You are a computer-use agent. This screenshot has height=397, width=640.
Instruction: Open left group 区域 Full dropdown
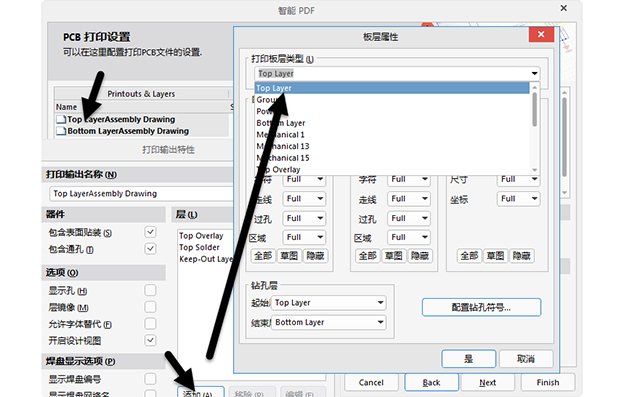tap(304, 237)
